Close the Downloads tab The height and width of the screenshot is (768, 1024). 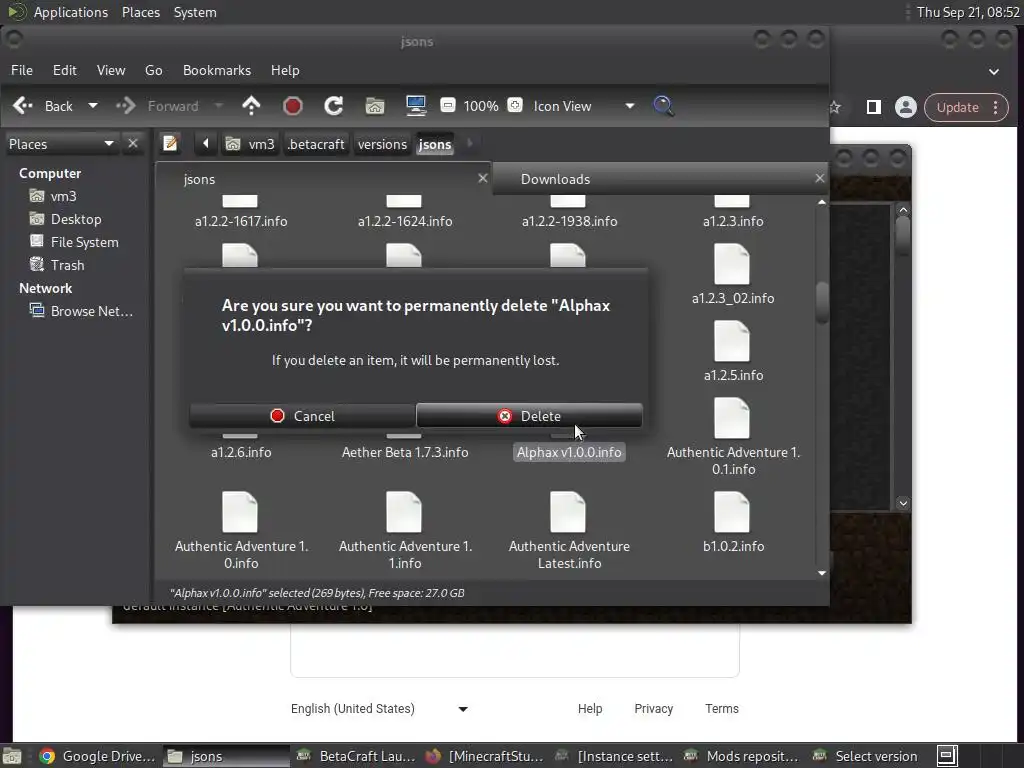[820, 178]
